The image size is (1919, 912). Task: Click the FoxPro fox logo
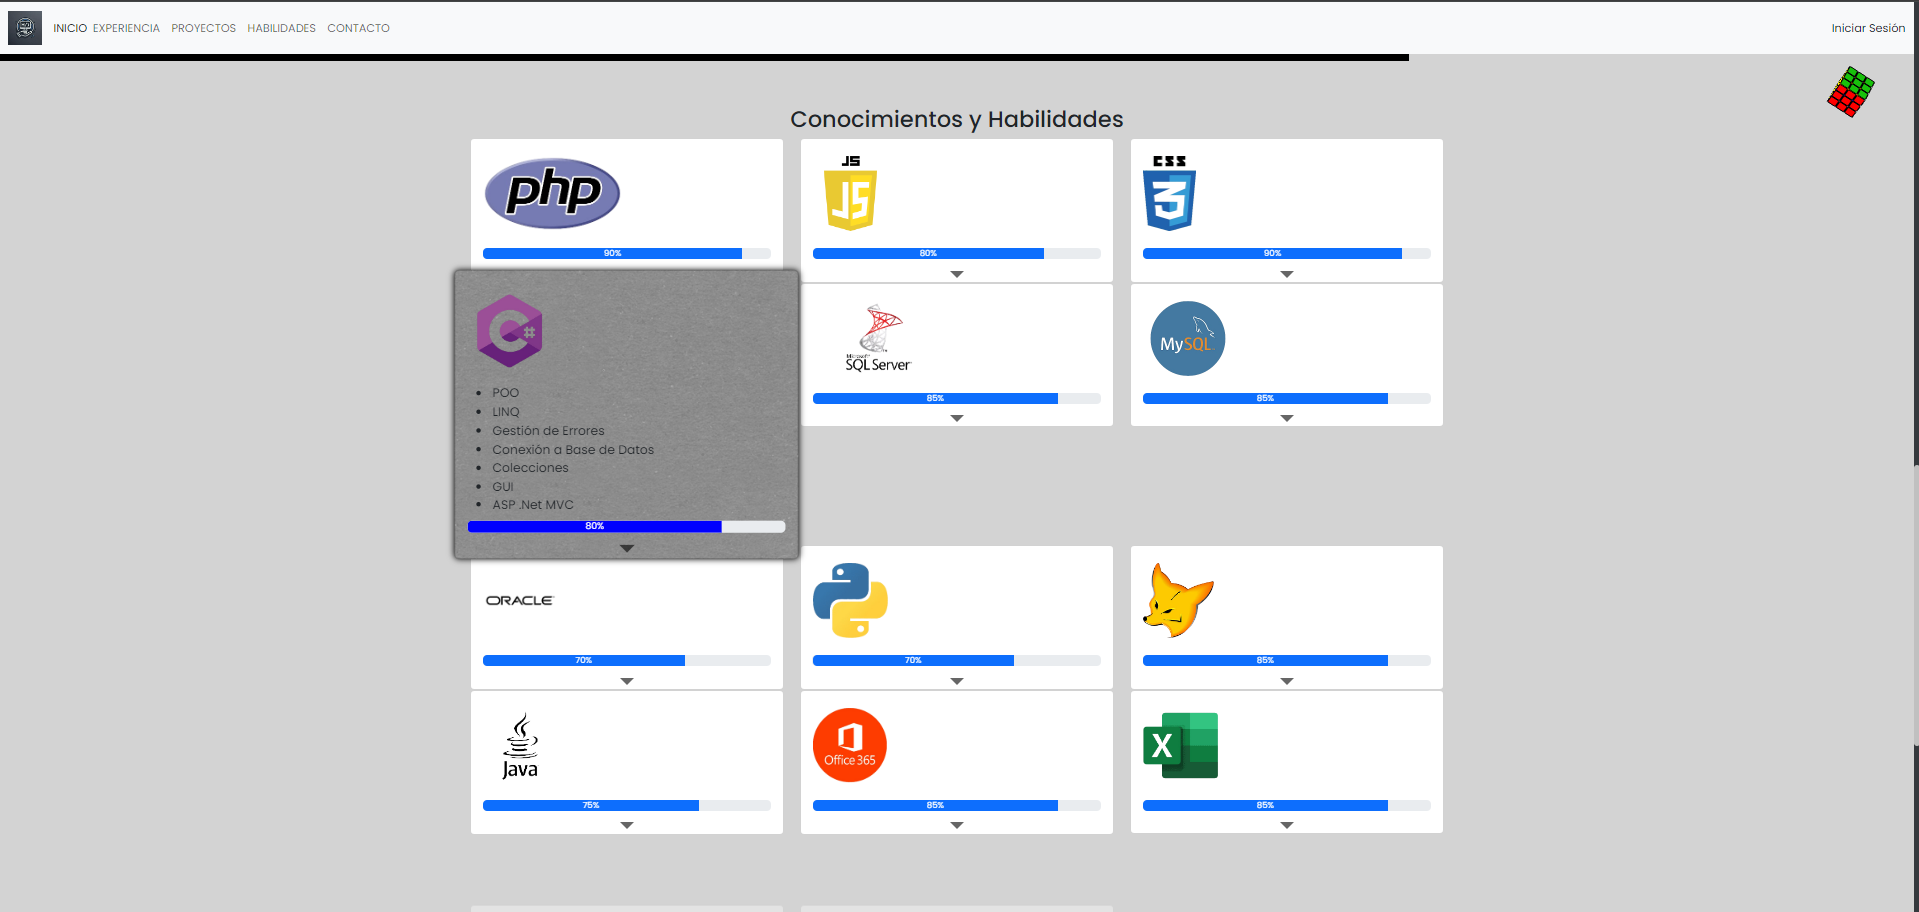1178,600
